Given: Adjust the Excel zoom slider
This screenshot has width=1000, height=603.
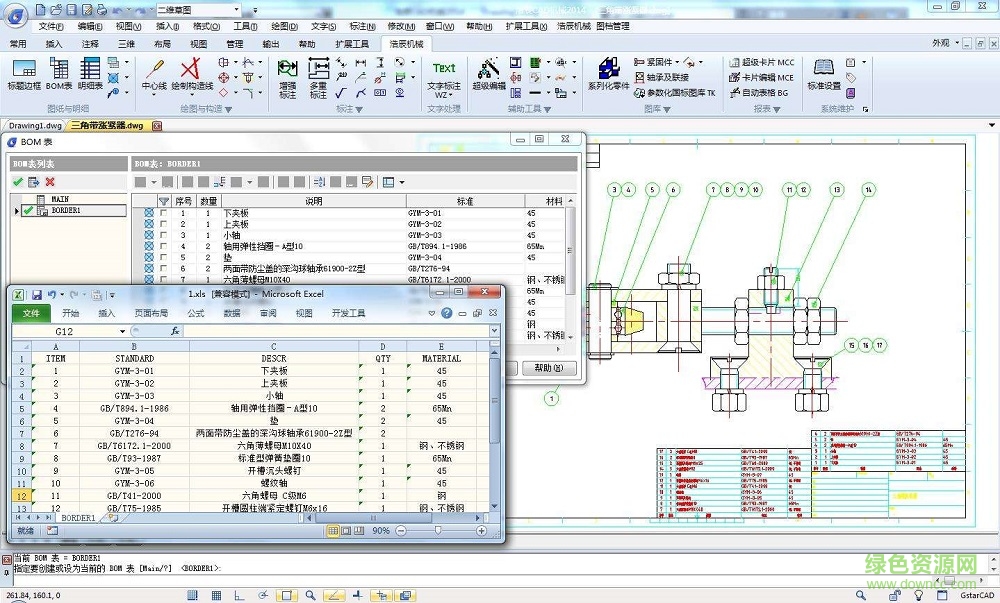Looking at the screenshot, I should coord(436,530).
